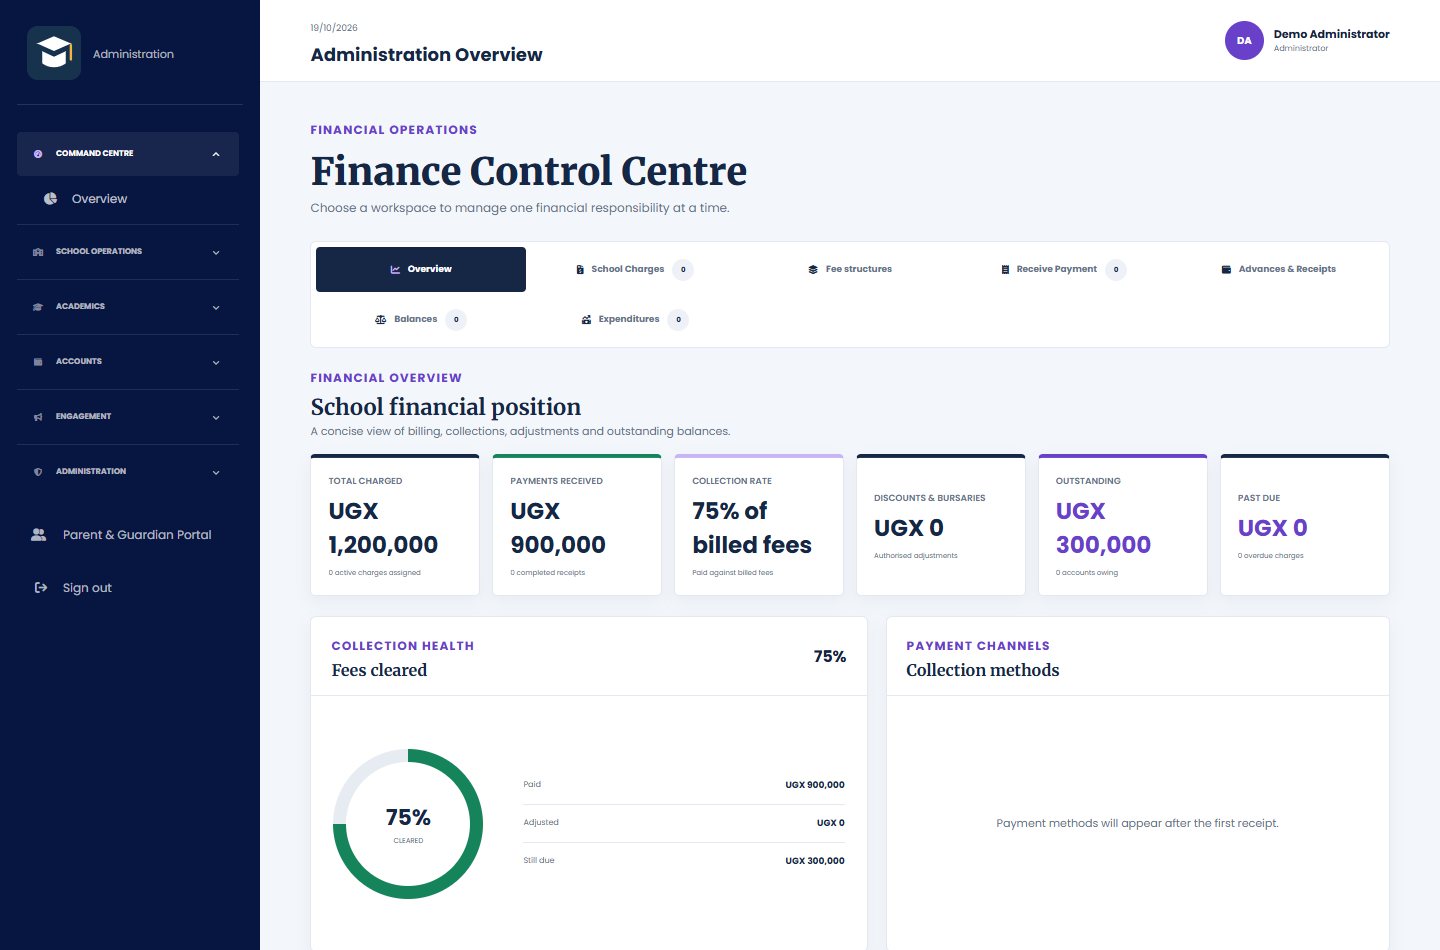Click the graduation cap school logo
Viewport: 1440px width, 950px height.
[54, 53]
